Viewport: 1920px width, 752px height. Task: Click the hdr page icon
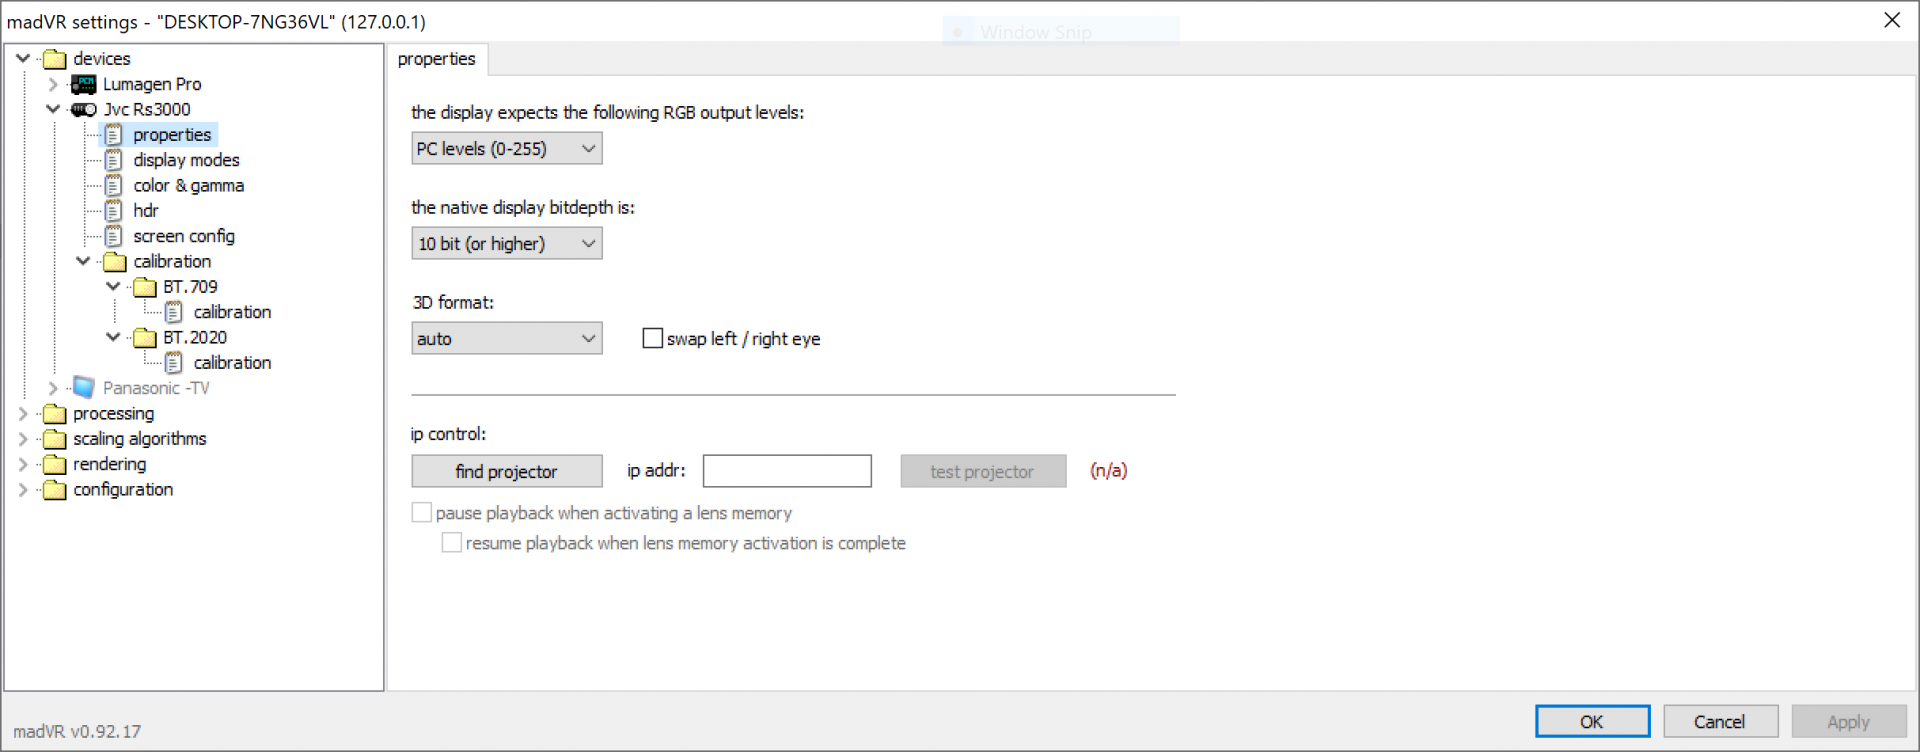[114, 211]
